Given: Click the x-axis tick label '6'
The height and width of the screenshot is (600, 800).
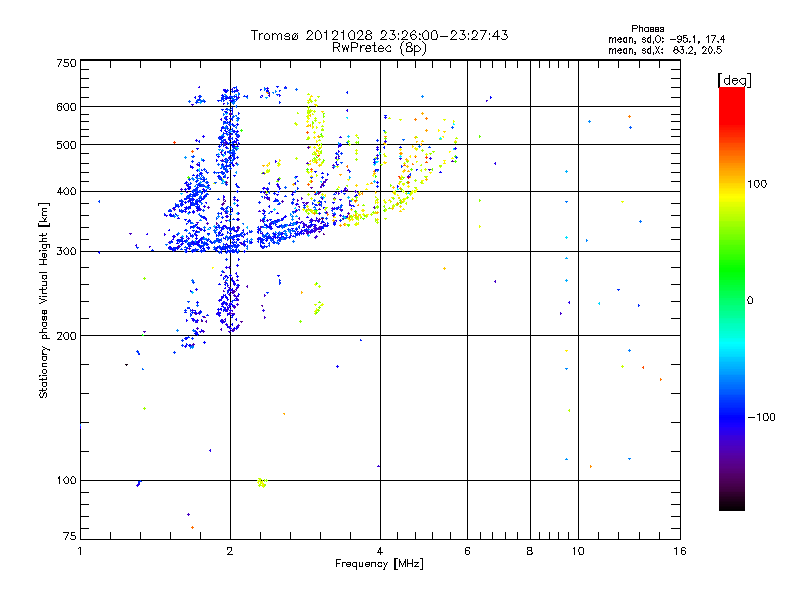Looking at the screenshot, I should [x=467, y=551].
